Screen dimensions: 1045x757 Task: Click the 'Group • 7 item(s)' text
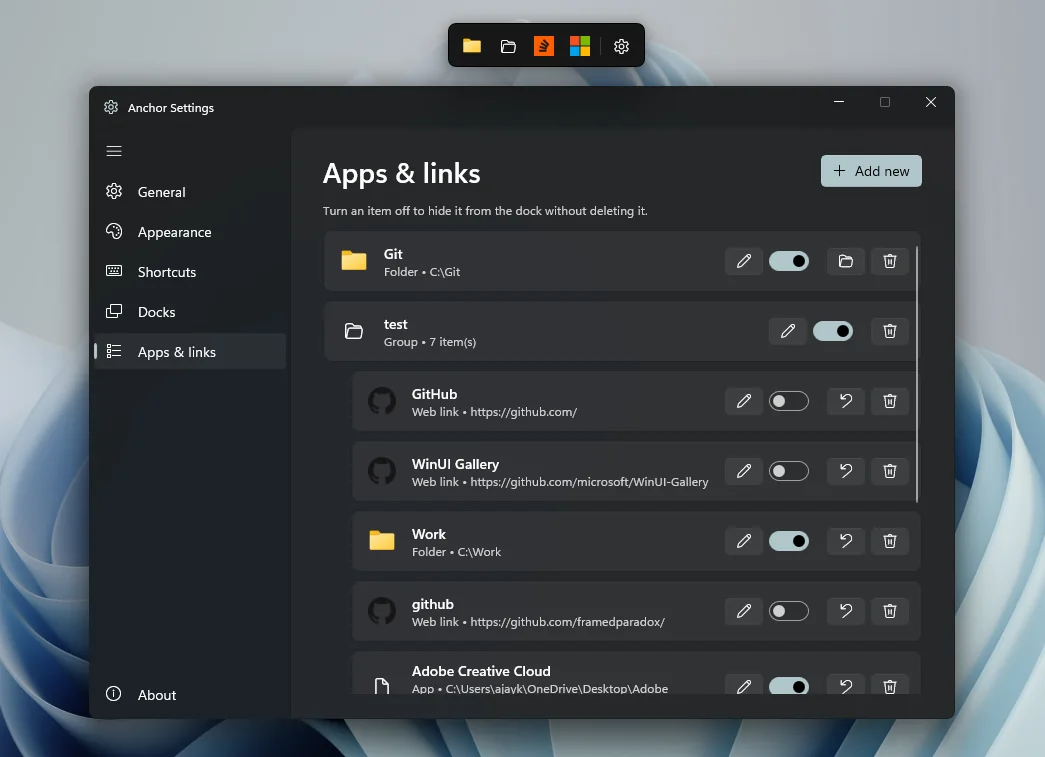coord(430,342)
